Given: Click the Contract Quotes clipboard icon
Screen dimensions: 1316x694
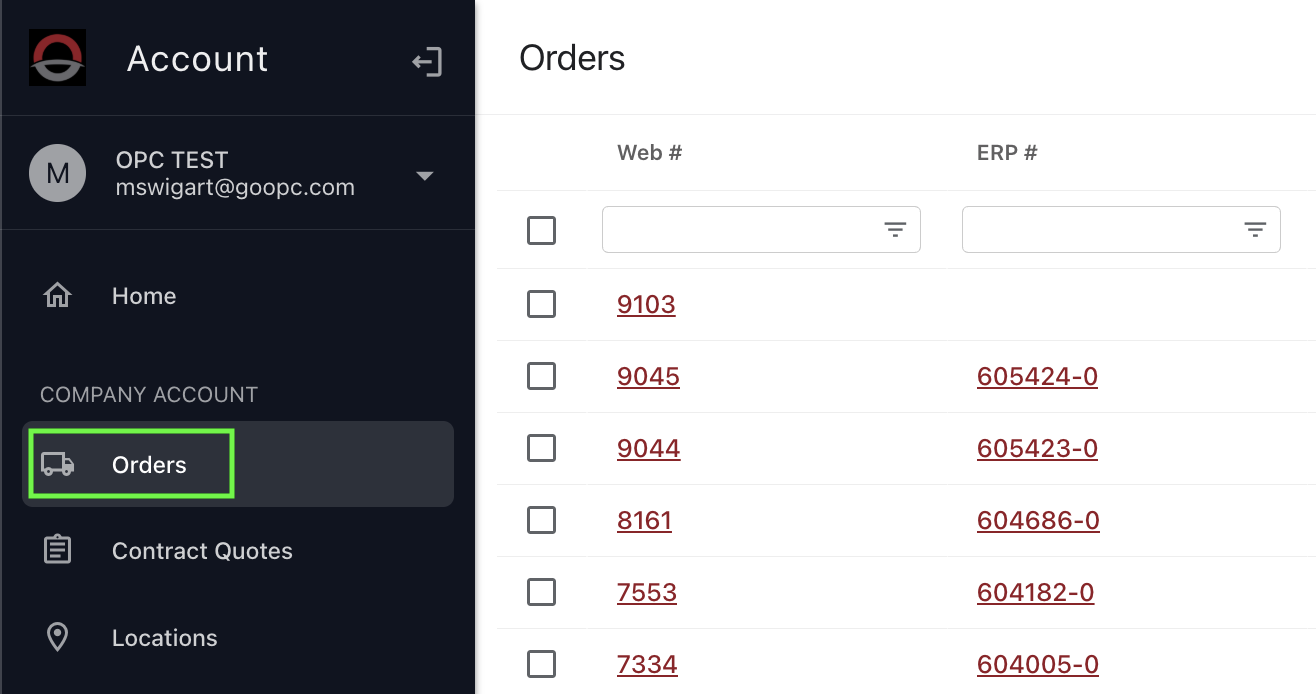Looking at the screenshot, I should pos(57,549).
